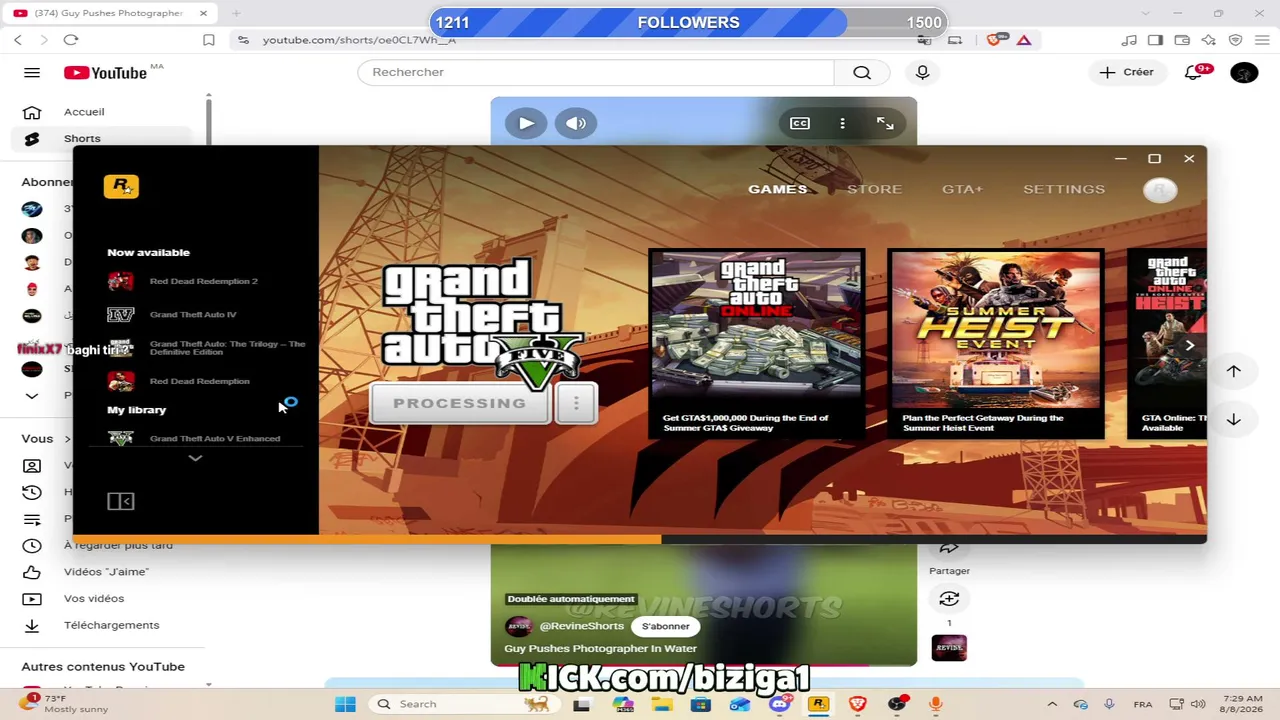Open Red Dead Redemption 2 game icon
The width and height of the screenshot is (1280, 720).
120,281
